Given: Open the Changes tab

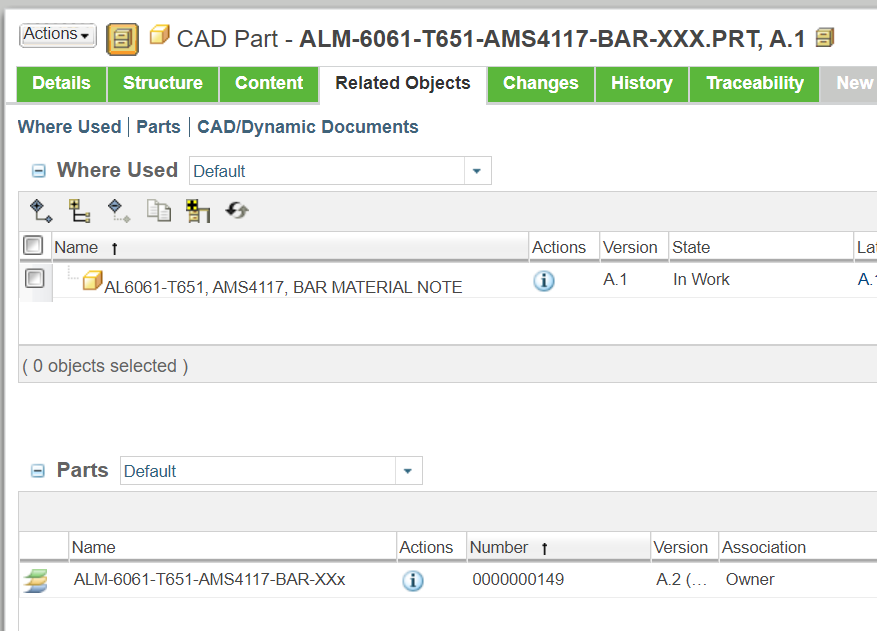Looking at the screenshot, I should point(540,84).
